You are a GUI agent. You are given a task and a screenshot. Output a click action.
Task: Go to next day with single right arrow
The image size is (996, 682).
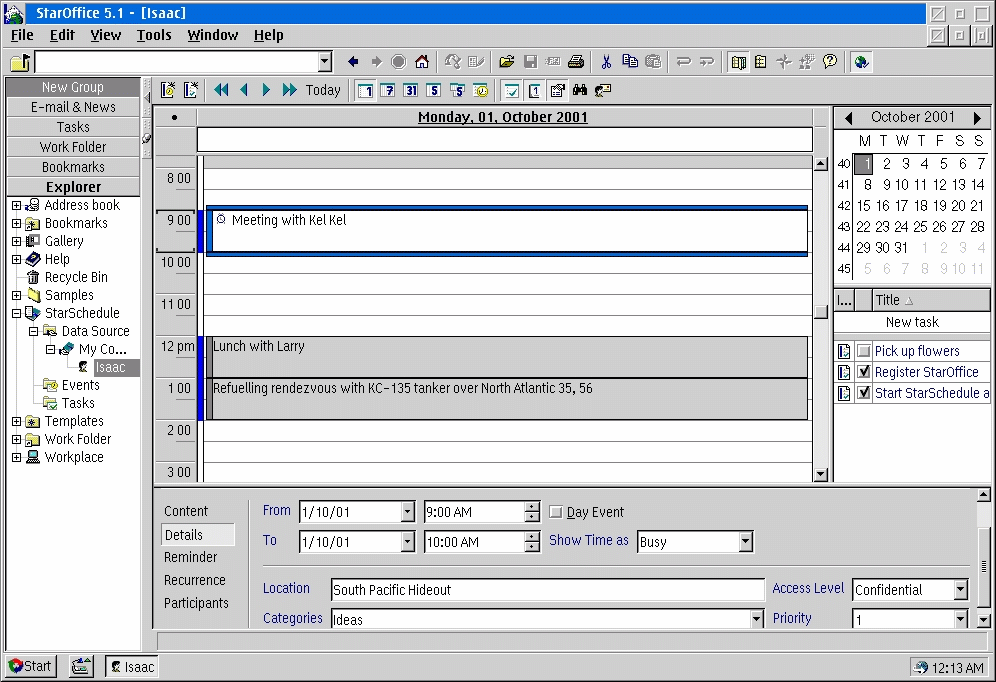(266, 90)
